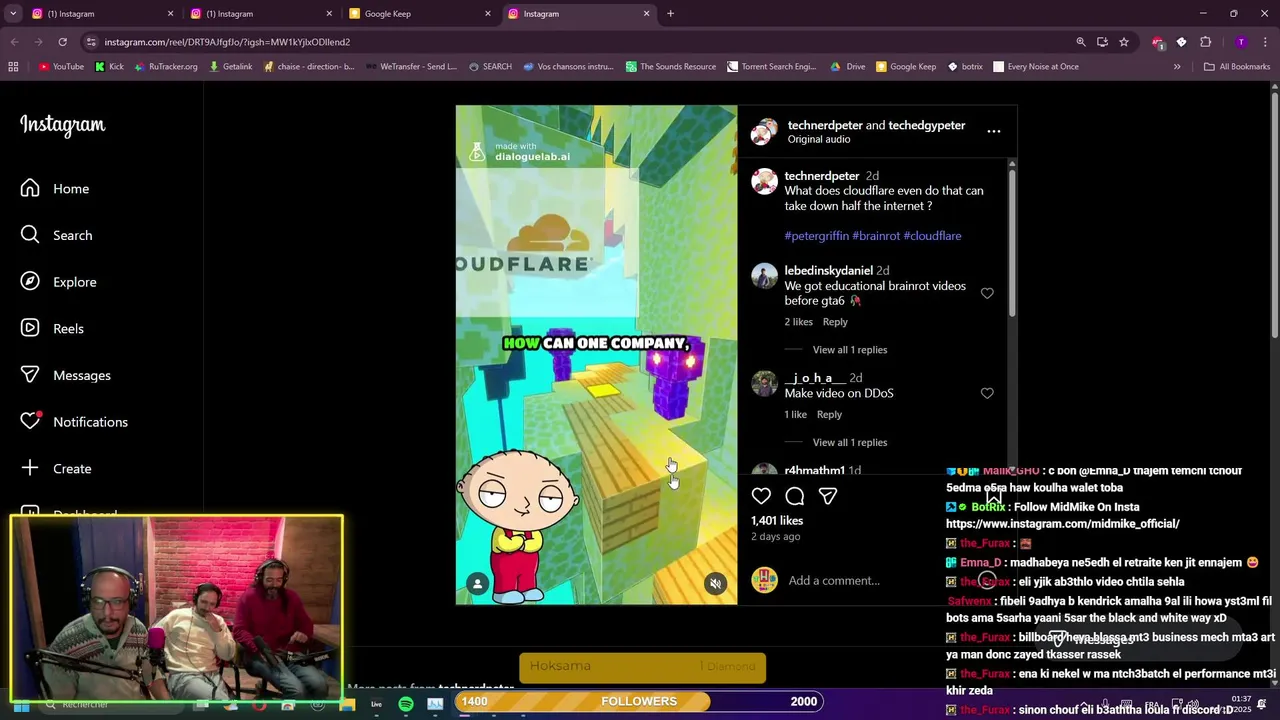This screenshot has height=720, width=1280.
Task: Open a new browser tab
Action: coord(671,14)
